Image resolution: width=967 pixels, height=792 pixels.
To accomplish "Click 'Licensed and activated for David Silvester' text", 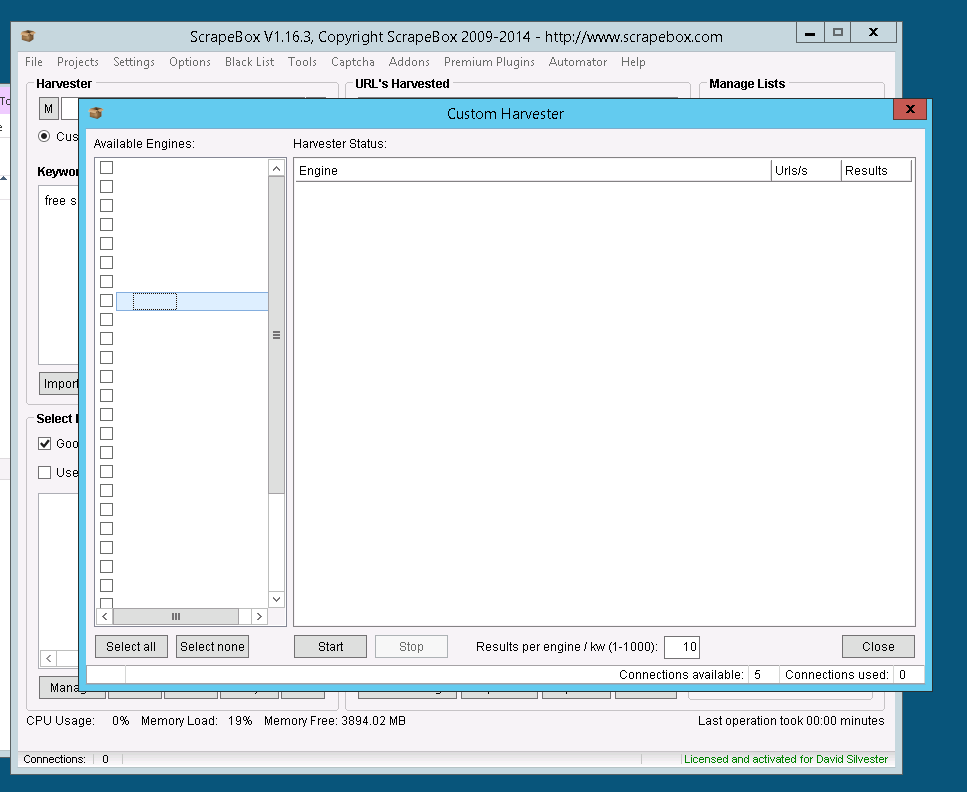I will point(786,759).
